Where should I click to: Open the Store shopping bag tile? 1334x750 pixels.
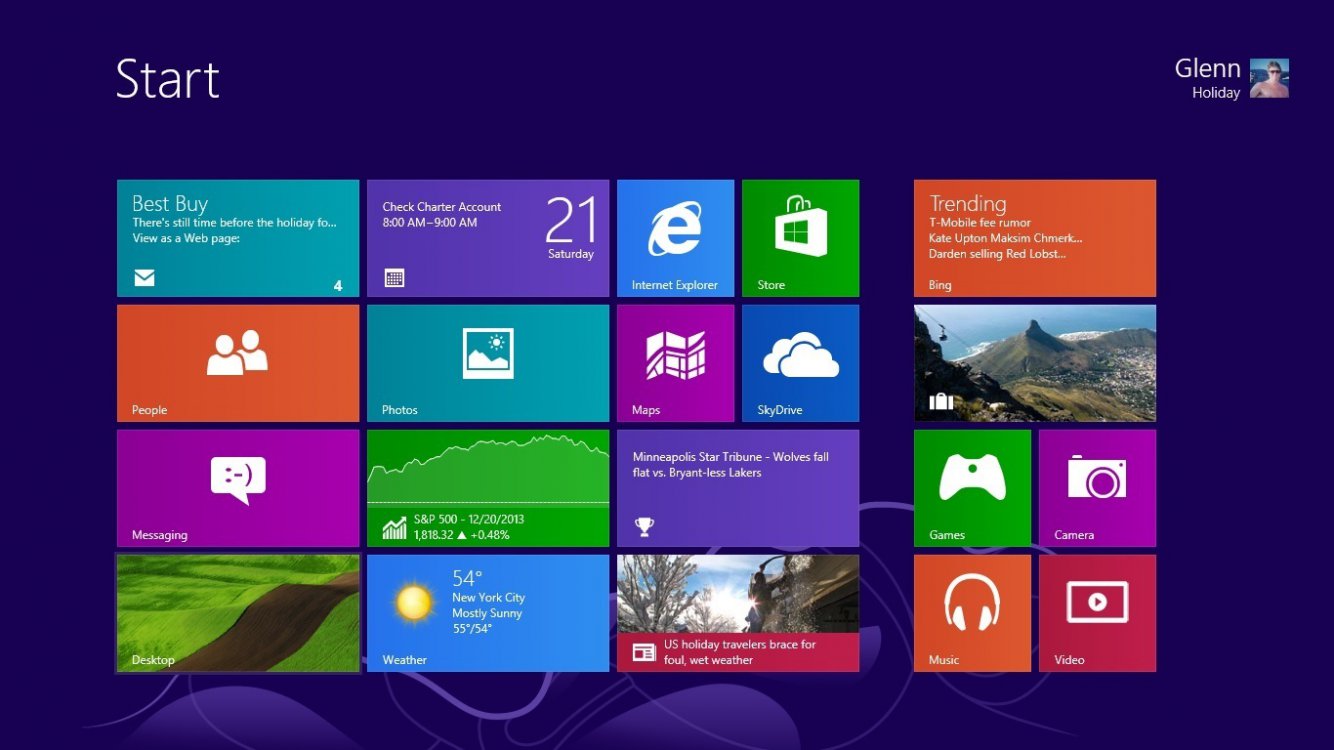tap(800, 238)
